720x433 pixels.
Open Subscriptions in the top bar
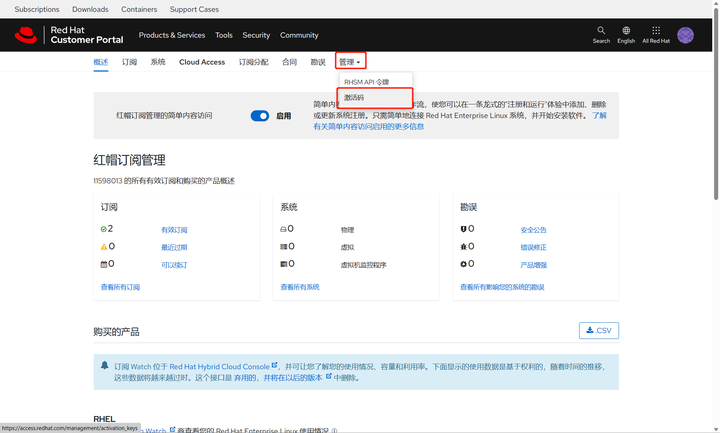tap(37, 9)
